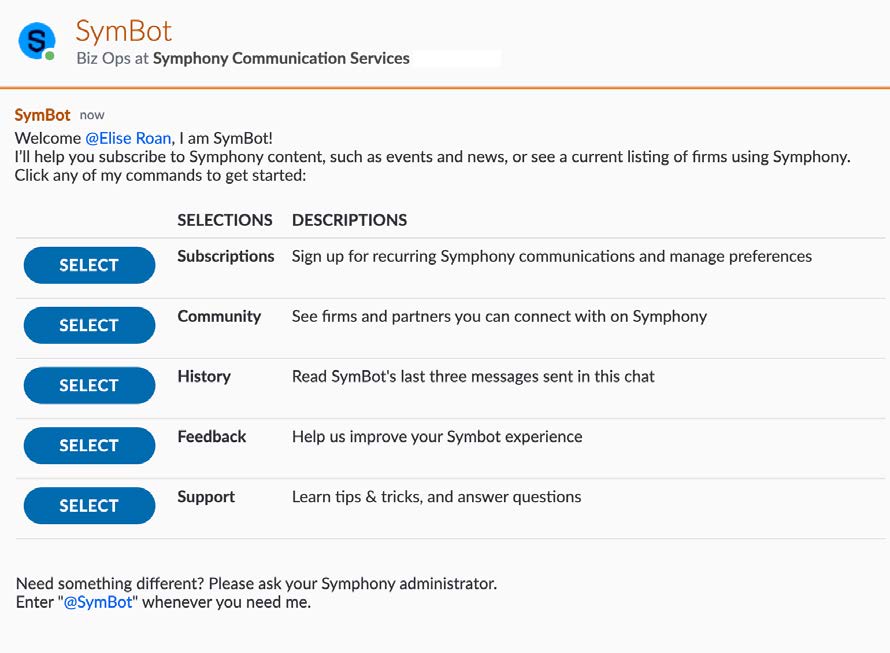This screenshot has height=653, width=890.
Task: Click SymBot sender name above message
Action: 42,115
